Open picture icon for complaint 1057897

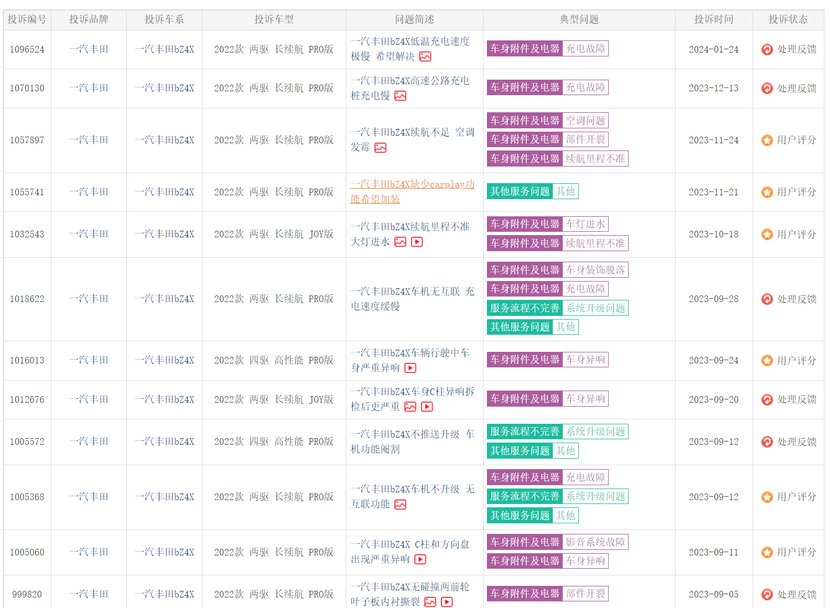click(381, 148)
